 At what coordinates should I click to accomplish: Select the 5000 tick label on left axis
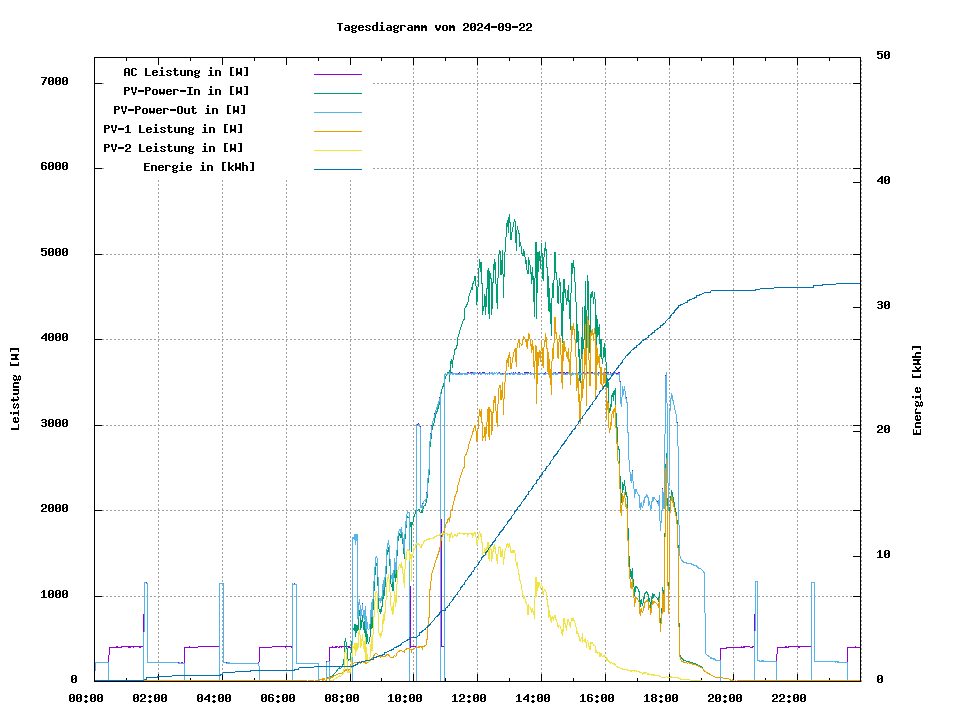(x=54, y=254)
